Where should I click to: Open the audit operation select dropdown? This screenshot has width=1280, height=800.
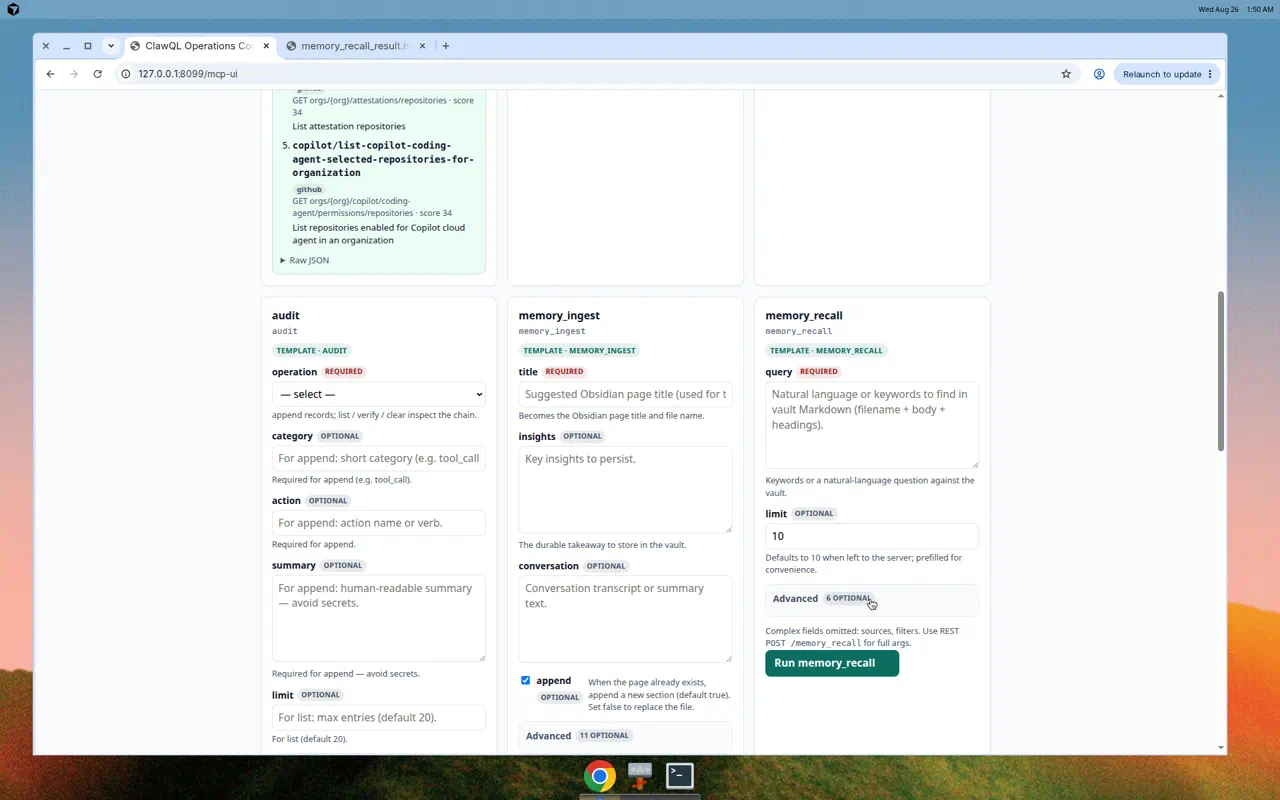[x=379, y=394]
